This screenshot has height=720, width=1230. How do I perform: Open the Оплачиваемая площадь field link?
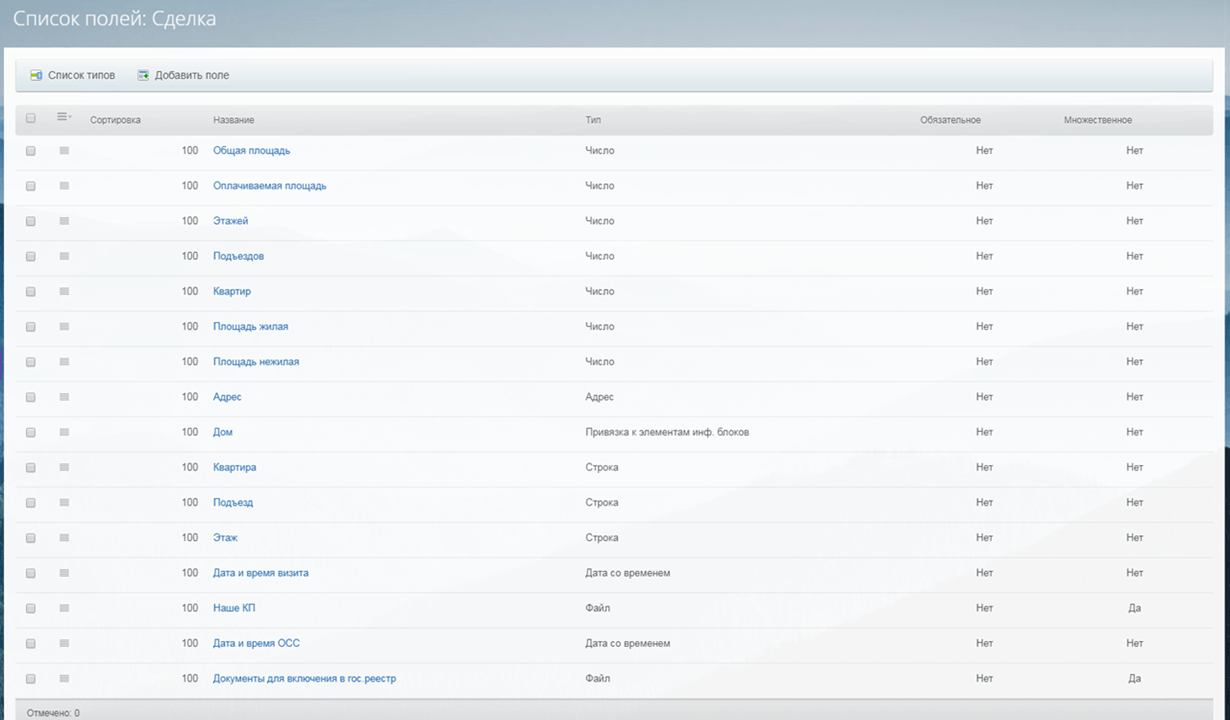(270, 185)
